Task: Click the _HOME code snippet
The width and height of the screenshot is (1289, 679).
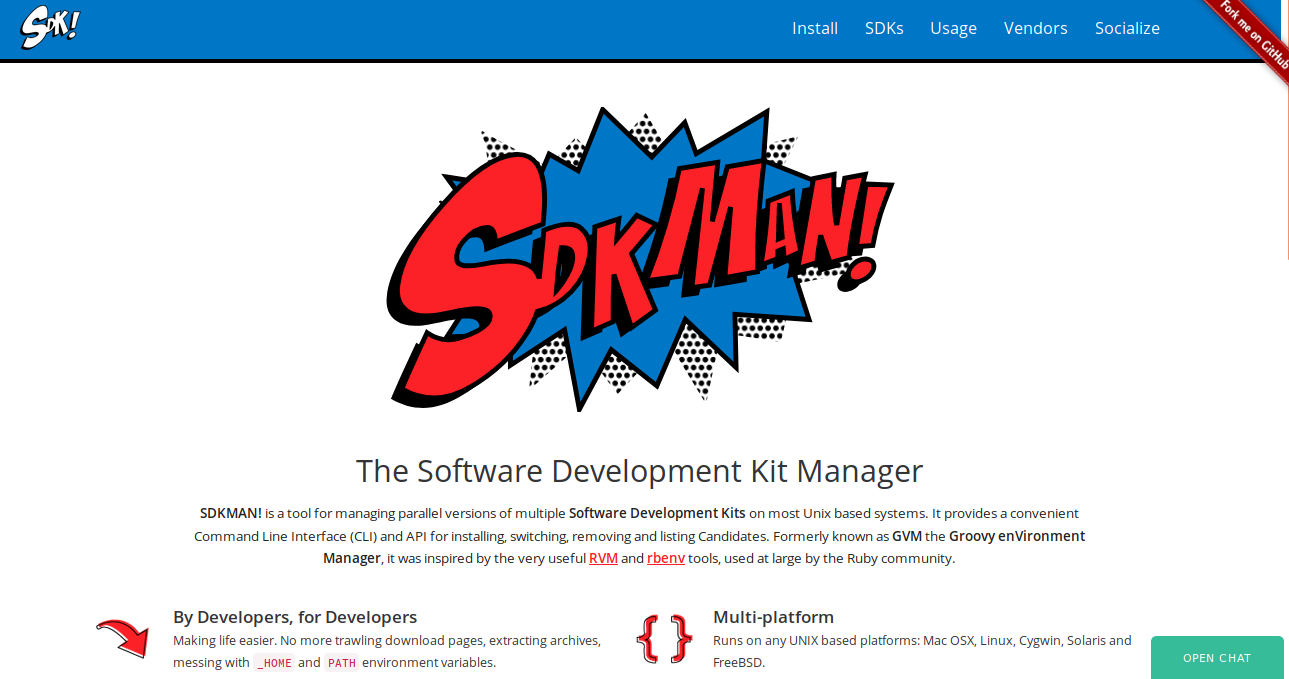Action: (x=274, y=663)
